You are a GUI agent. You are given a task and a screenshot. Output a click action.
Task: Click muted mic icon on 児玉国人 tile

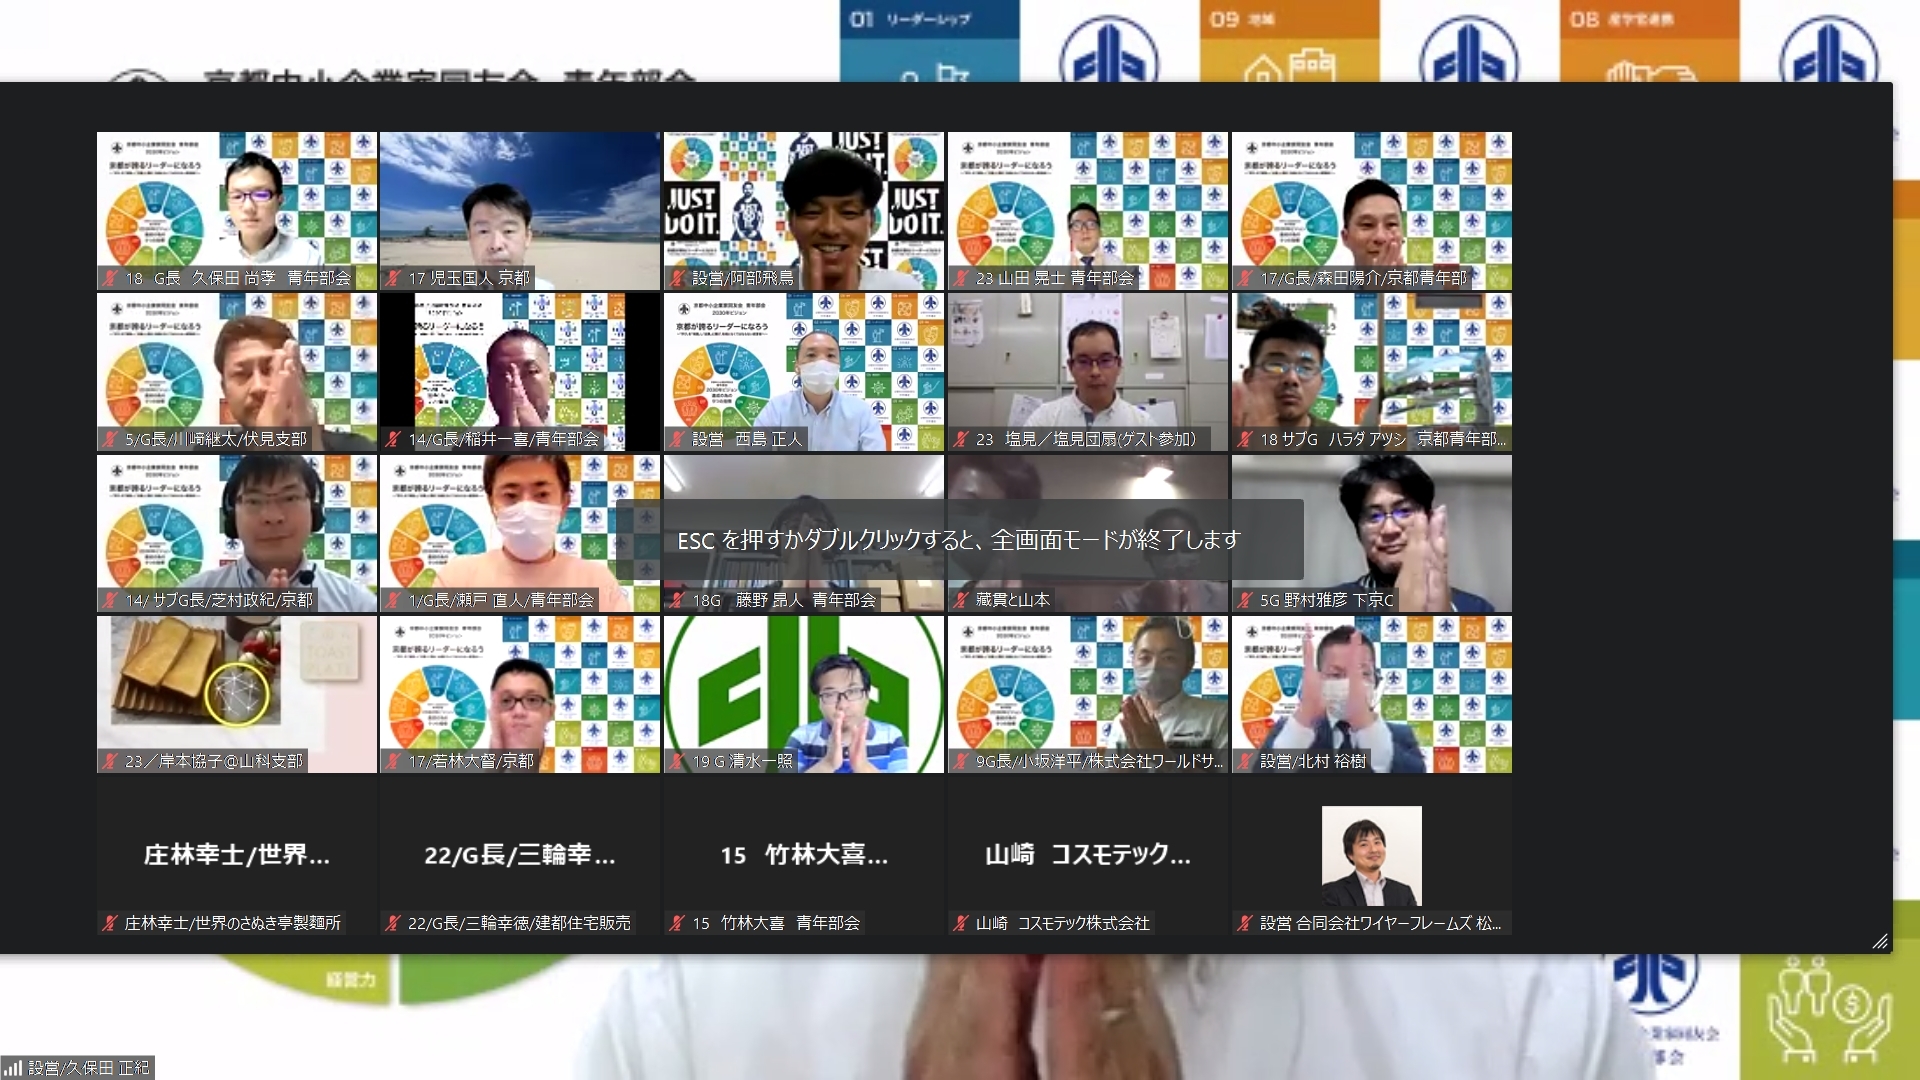393,278
